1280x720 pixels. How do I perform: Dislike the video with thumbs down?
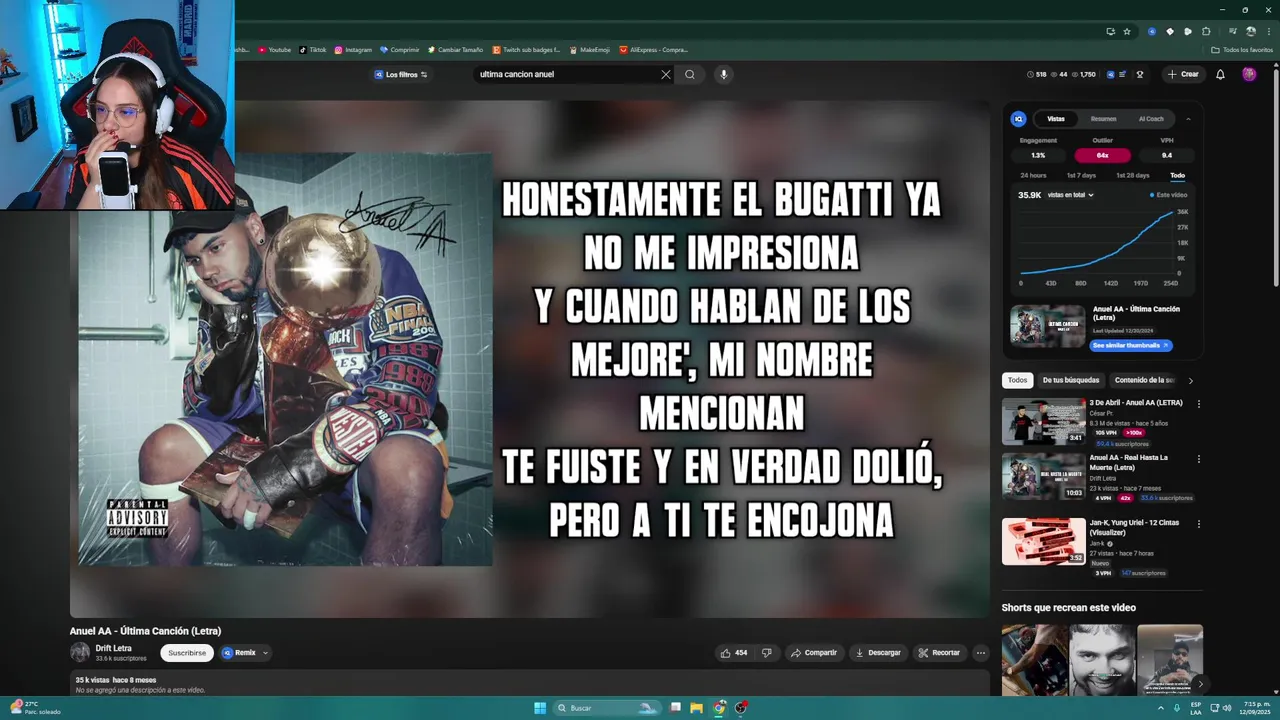(767, 653)
